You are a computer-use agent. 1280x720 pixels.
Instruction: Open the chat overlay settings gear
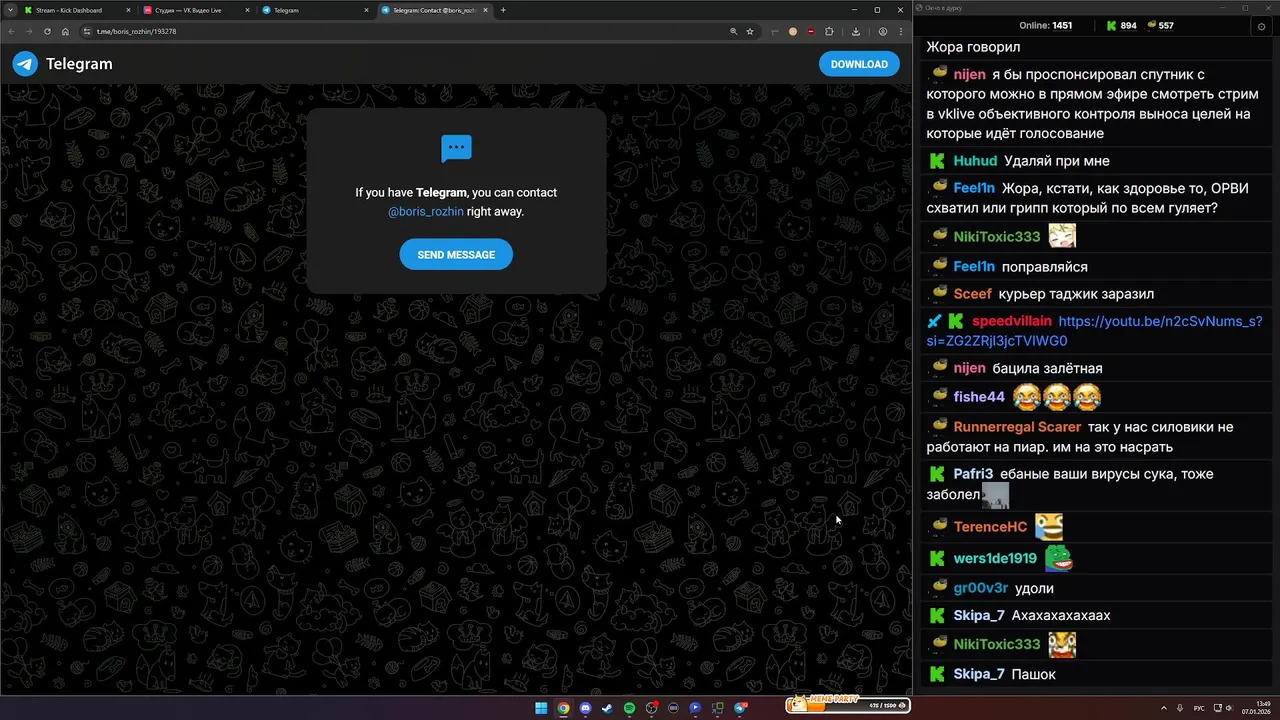(x=1261, y=26)
